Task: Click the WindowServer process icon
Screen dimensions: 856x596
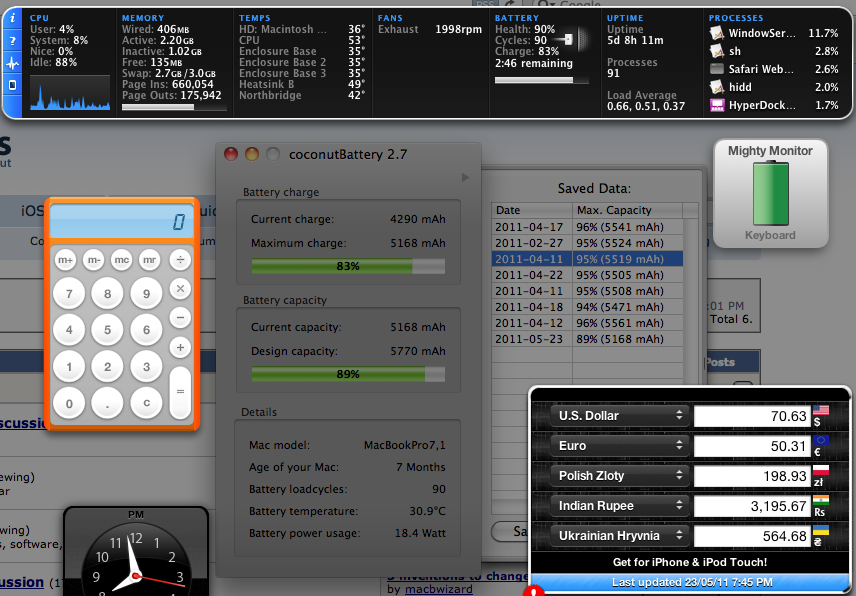Action: [x=717, y=33]
